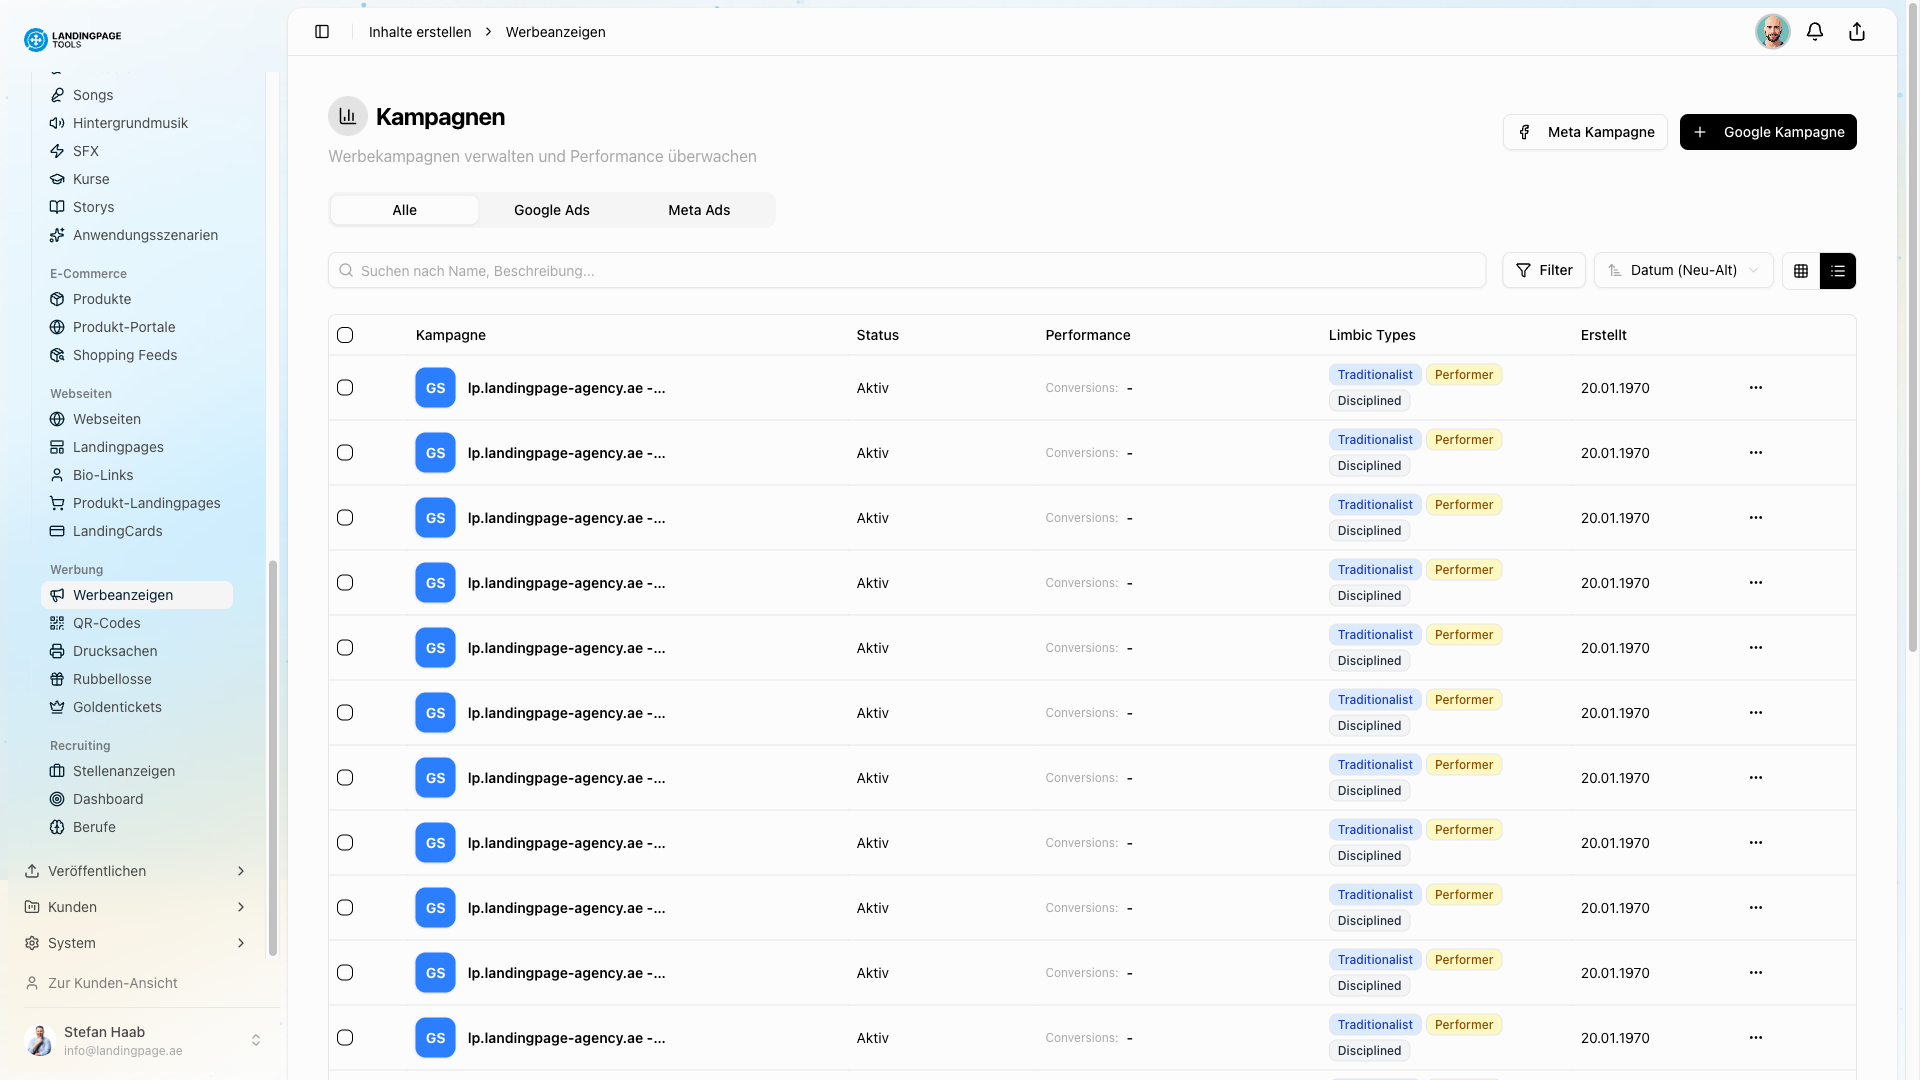Activate the list view icon
This screenshot has height=1080, width=1920.
click(x=1838, y=270)
